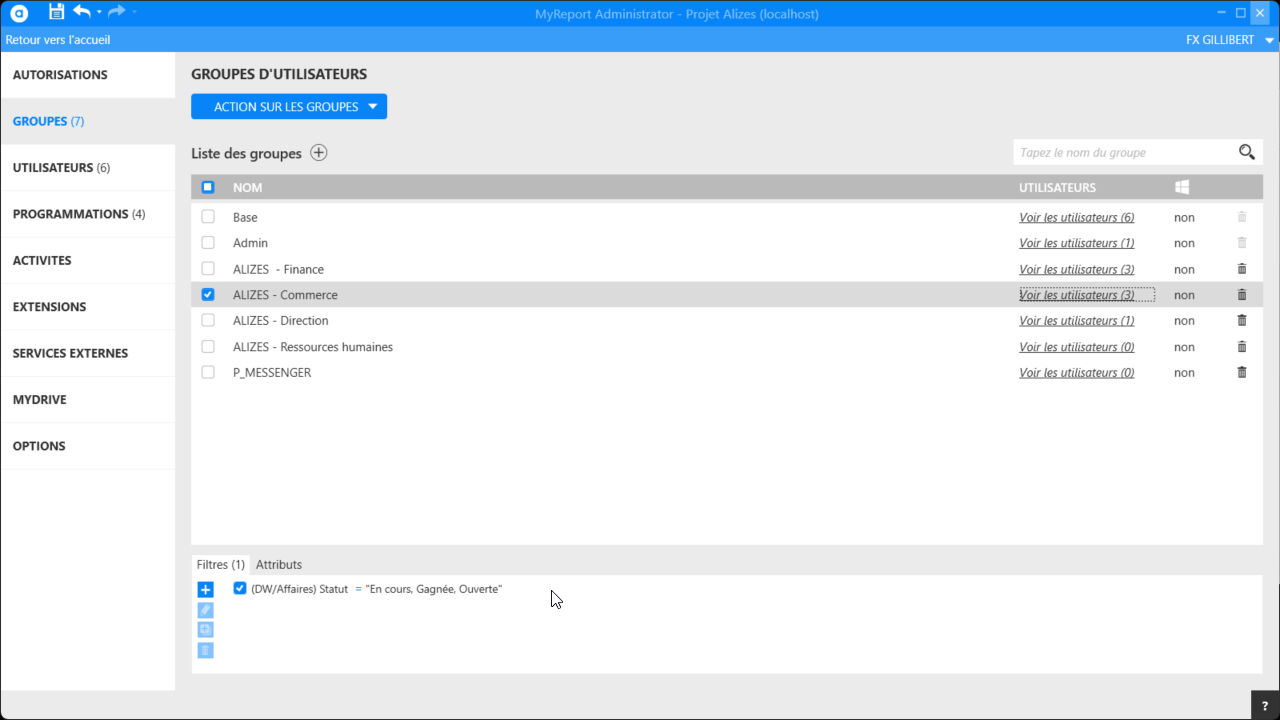Screen dimensions: 1280x720
Task: Disable the (DW/Affaires) Statut filter checkbox
Action: (240, 589)
